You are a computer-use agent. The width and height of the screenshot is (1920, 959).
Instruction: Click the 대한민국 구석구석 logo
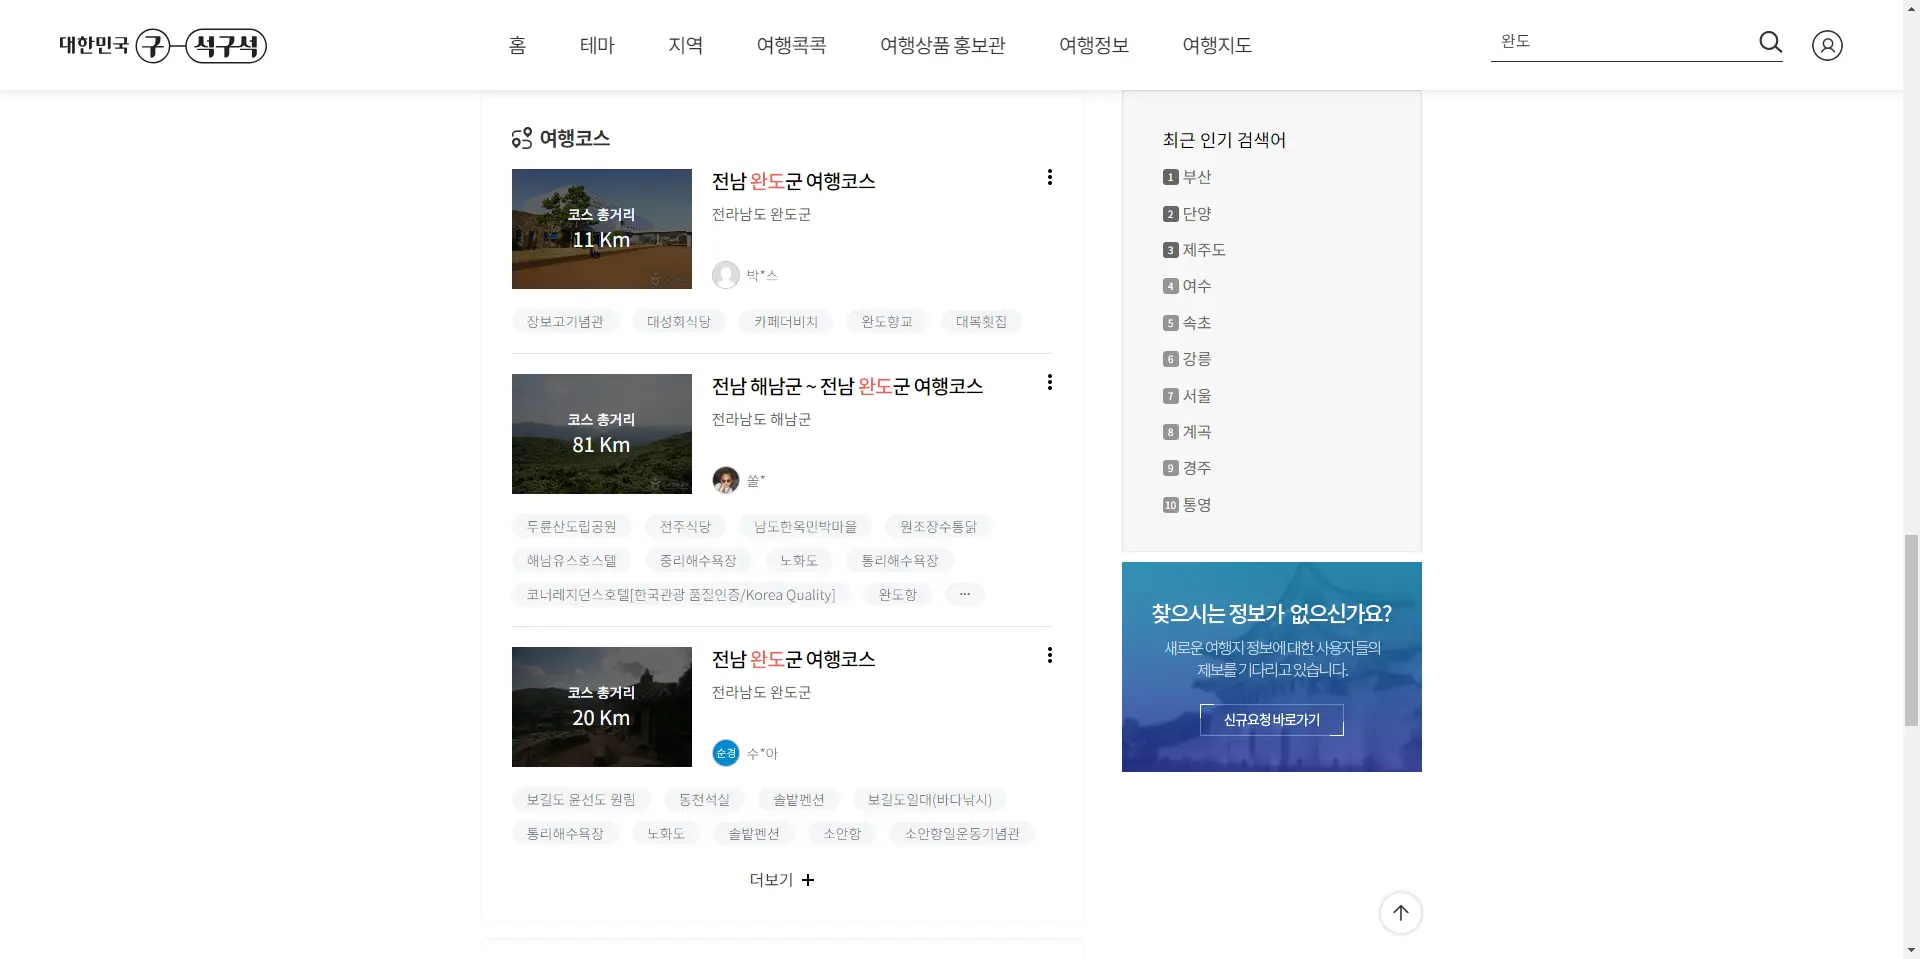163,45
